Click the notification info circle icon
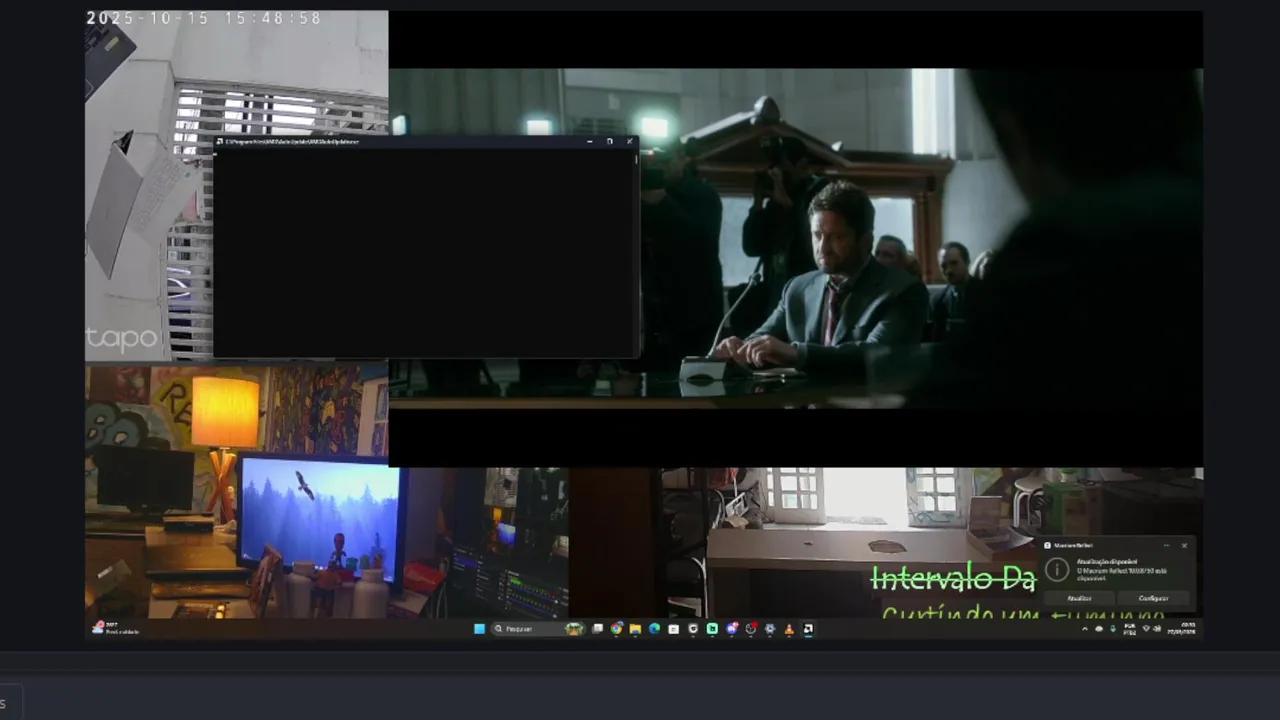The width and height of the screenshot is (1280, 720). click(1057, 570)
